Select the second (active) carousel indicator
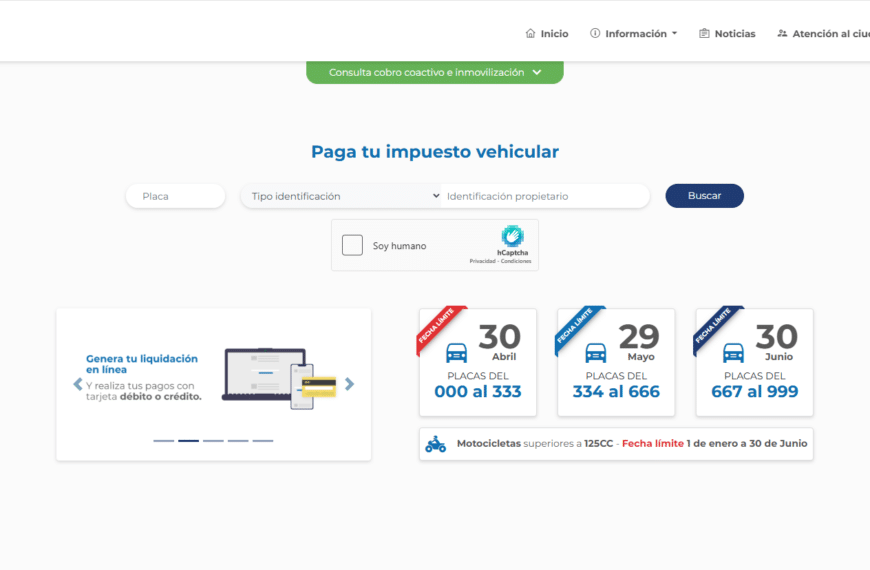The image size is (870, 570). click(x=189, y=441)
